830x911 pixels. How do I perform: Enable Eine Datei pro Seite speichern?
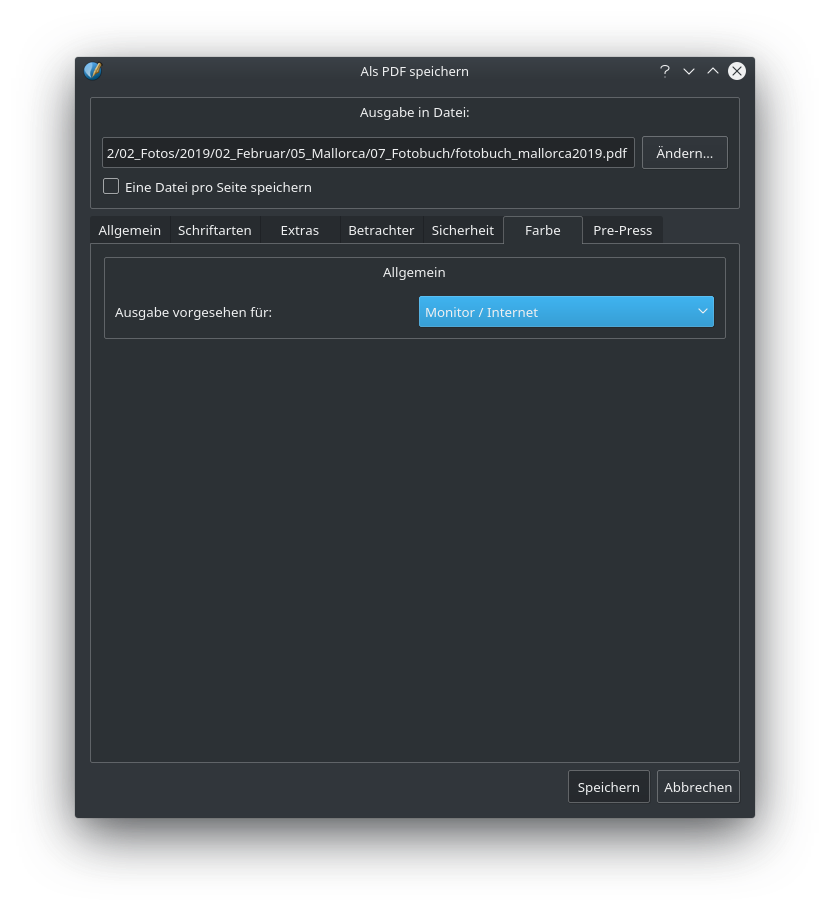pos(111,187)
